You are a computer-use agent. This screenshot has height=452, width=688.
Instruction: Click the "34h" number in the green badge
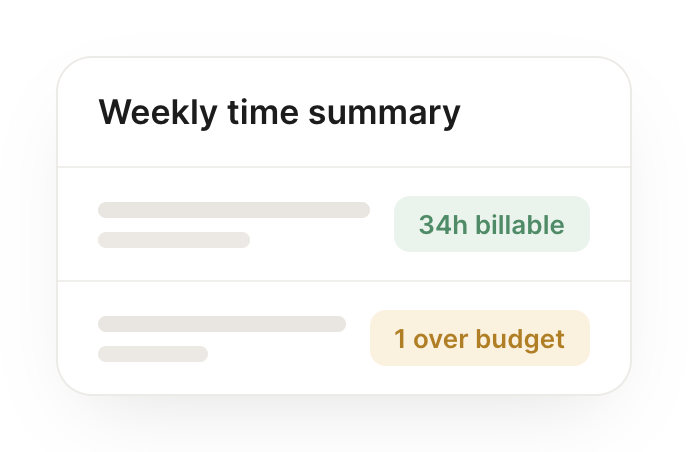click(x=443, y=225)
